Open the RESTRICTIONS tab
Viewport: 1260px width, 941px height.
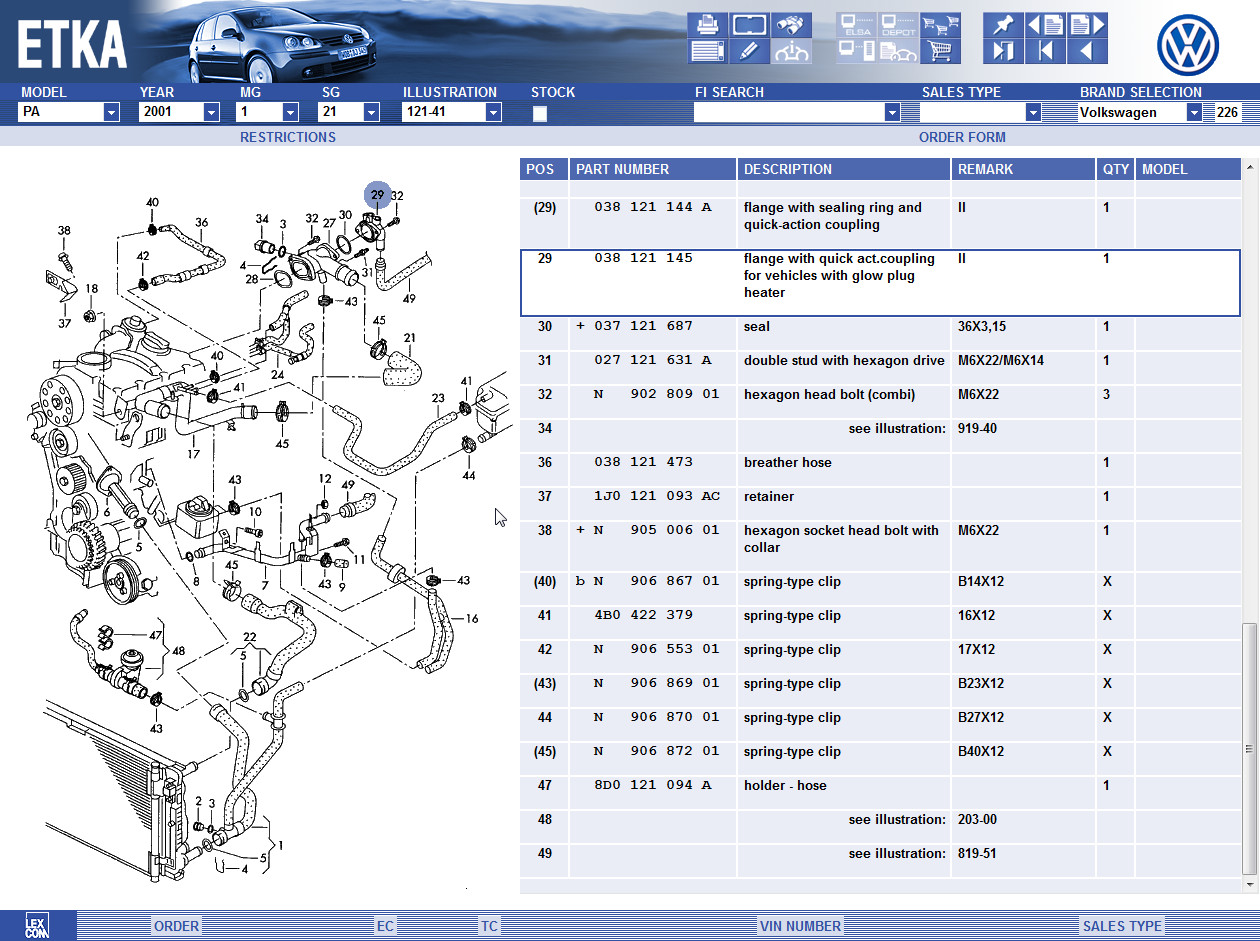click(288, 137)
